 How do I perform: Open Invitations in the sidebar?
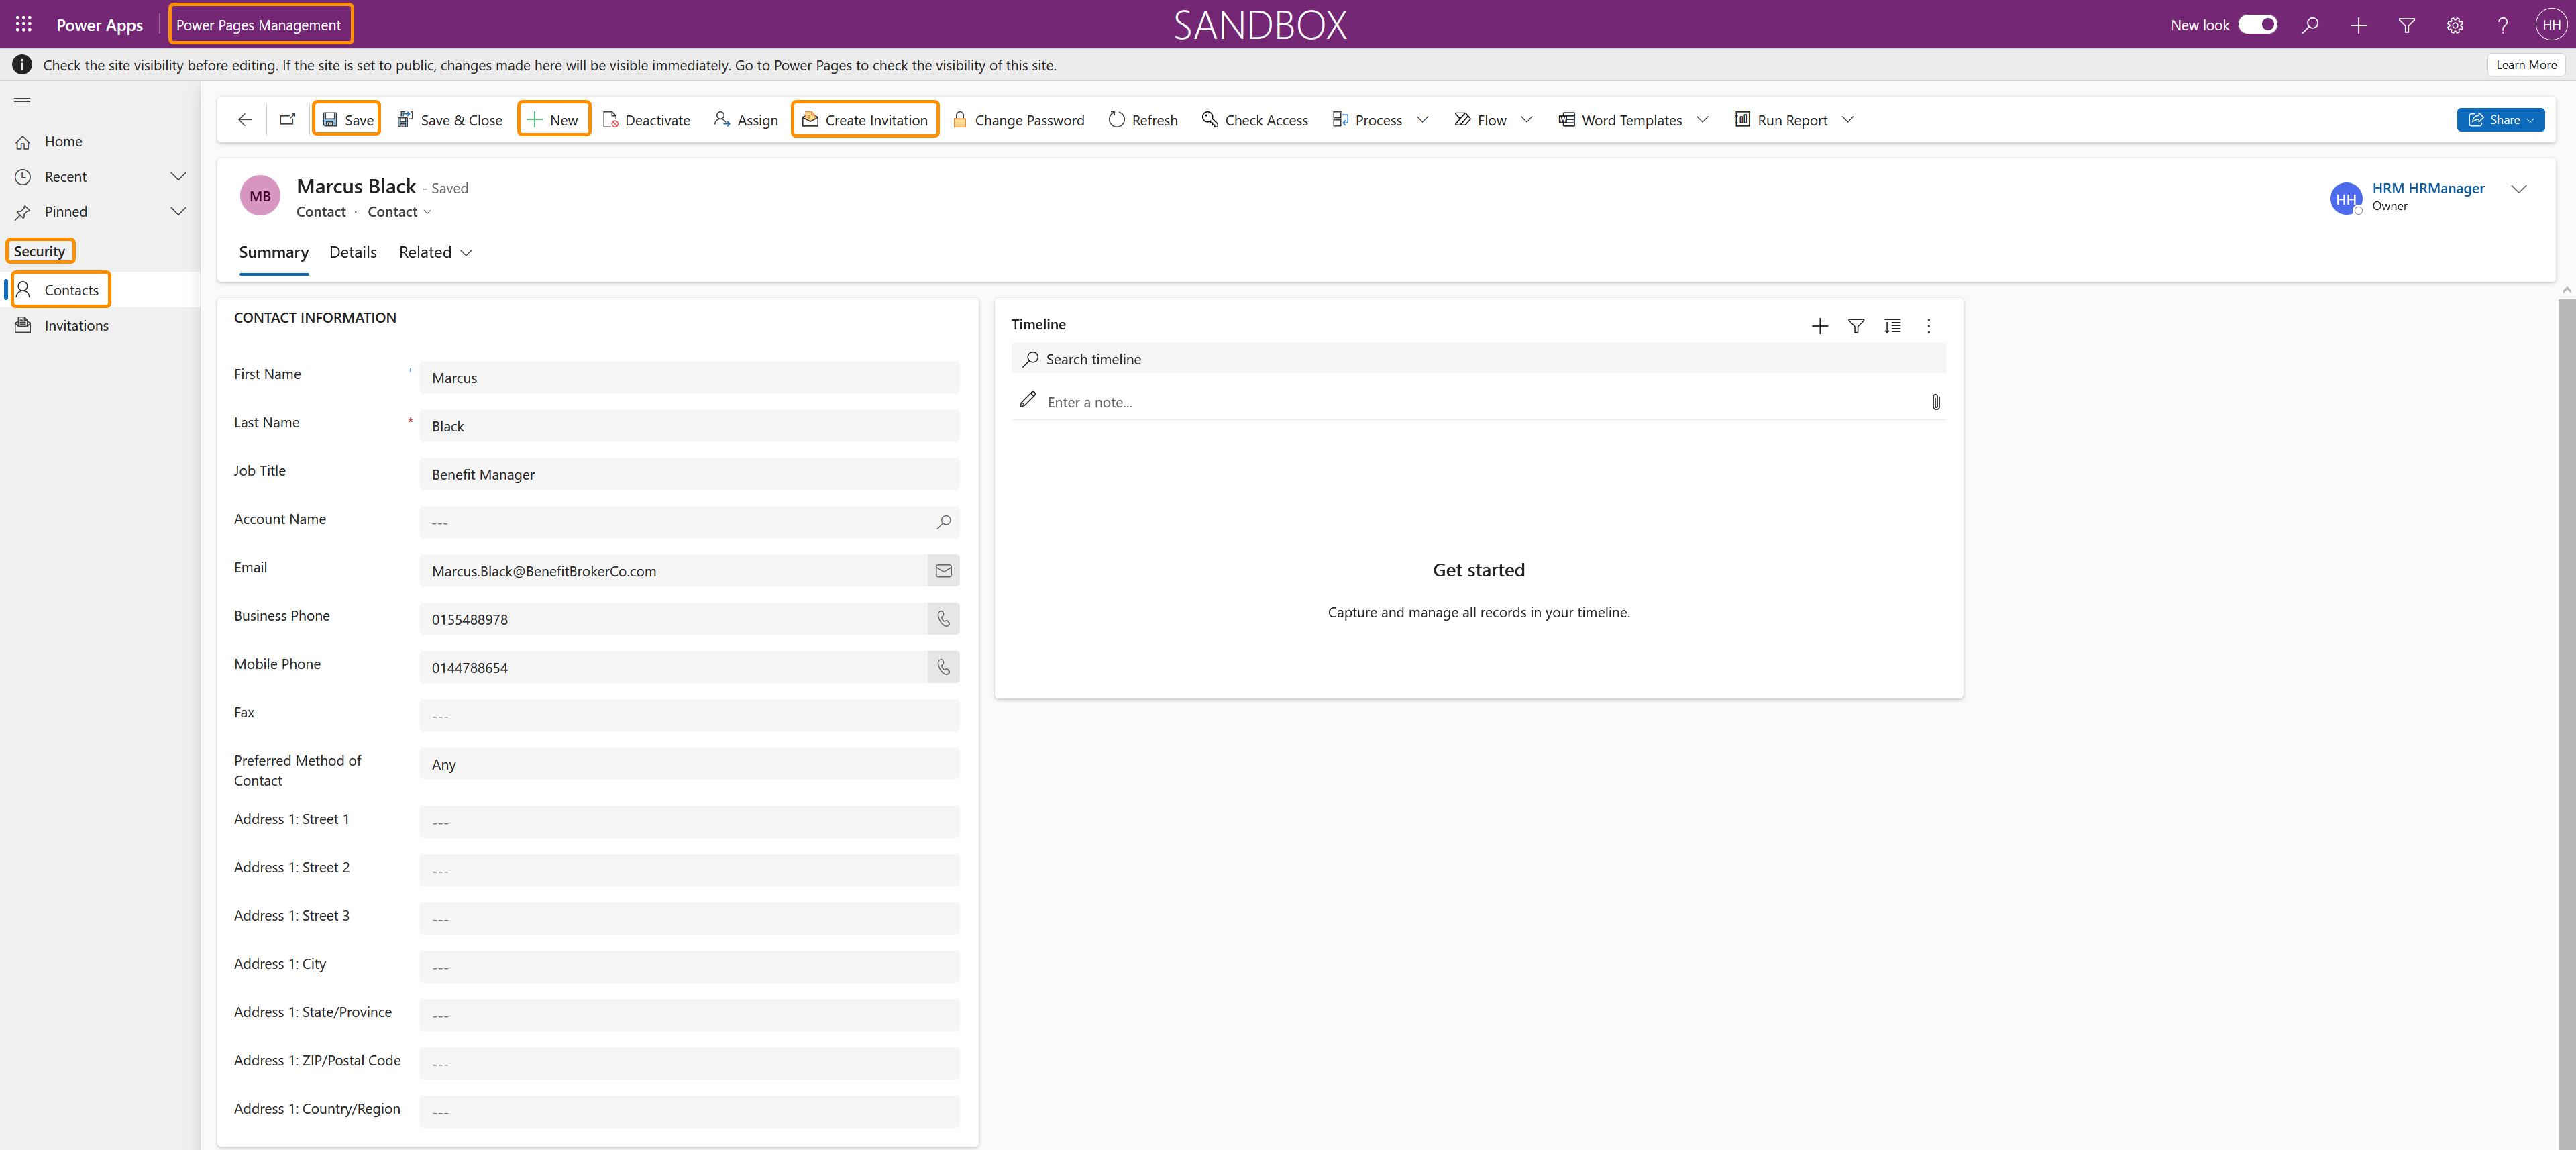[x=76, y=326]
